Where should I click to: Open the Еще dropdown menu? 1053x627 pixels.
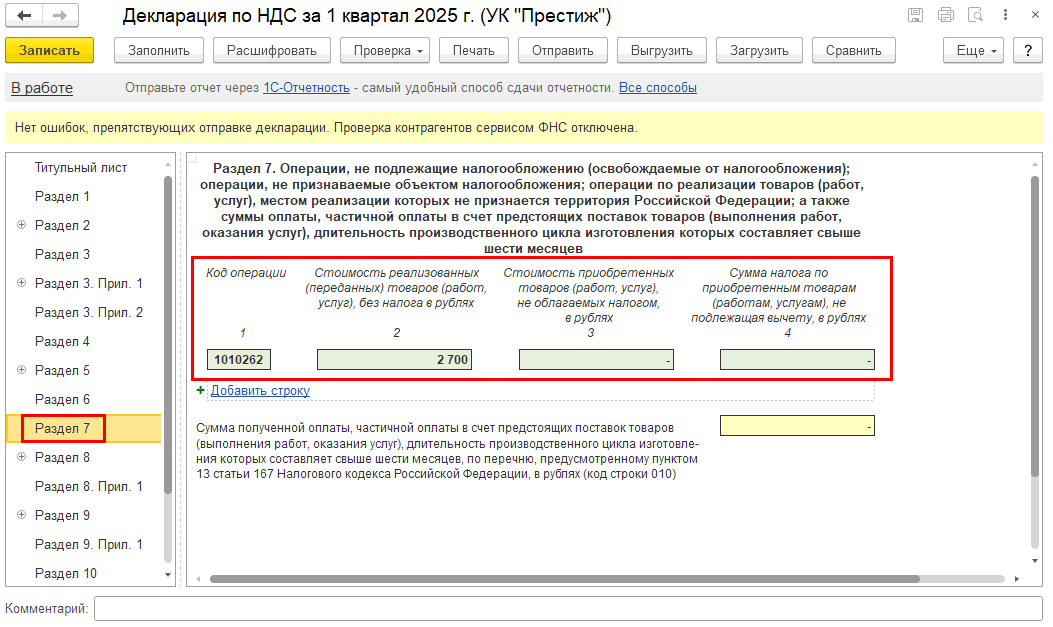(x=977, y=50)
